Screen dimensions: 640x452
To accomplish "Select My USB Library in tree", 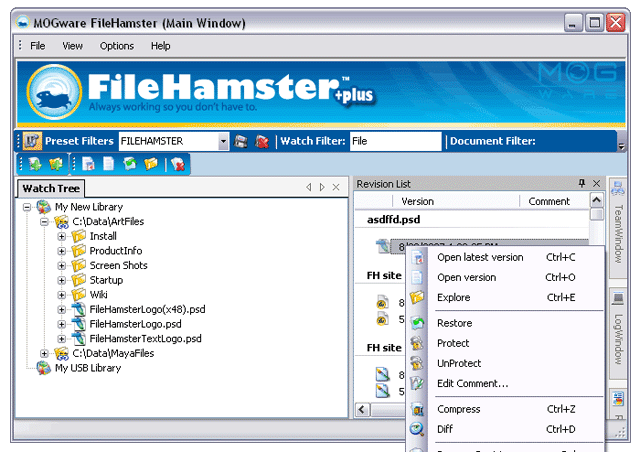I will (x=88, y=368).
